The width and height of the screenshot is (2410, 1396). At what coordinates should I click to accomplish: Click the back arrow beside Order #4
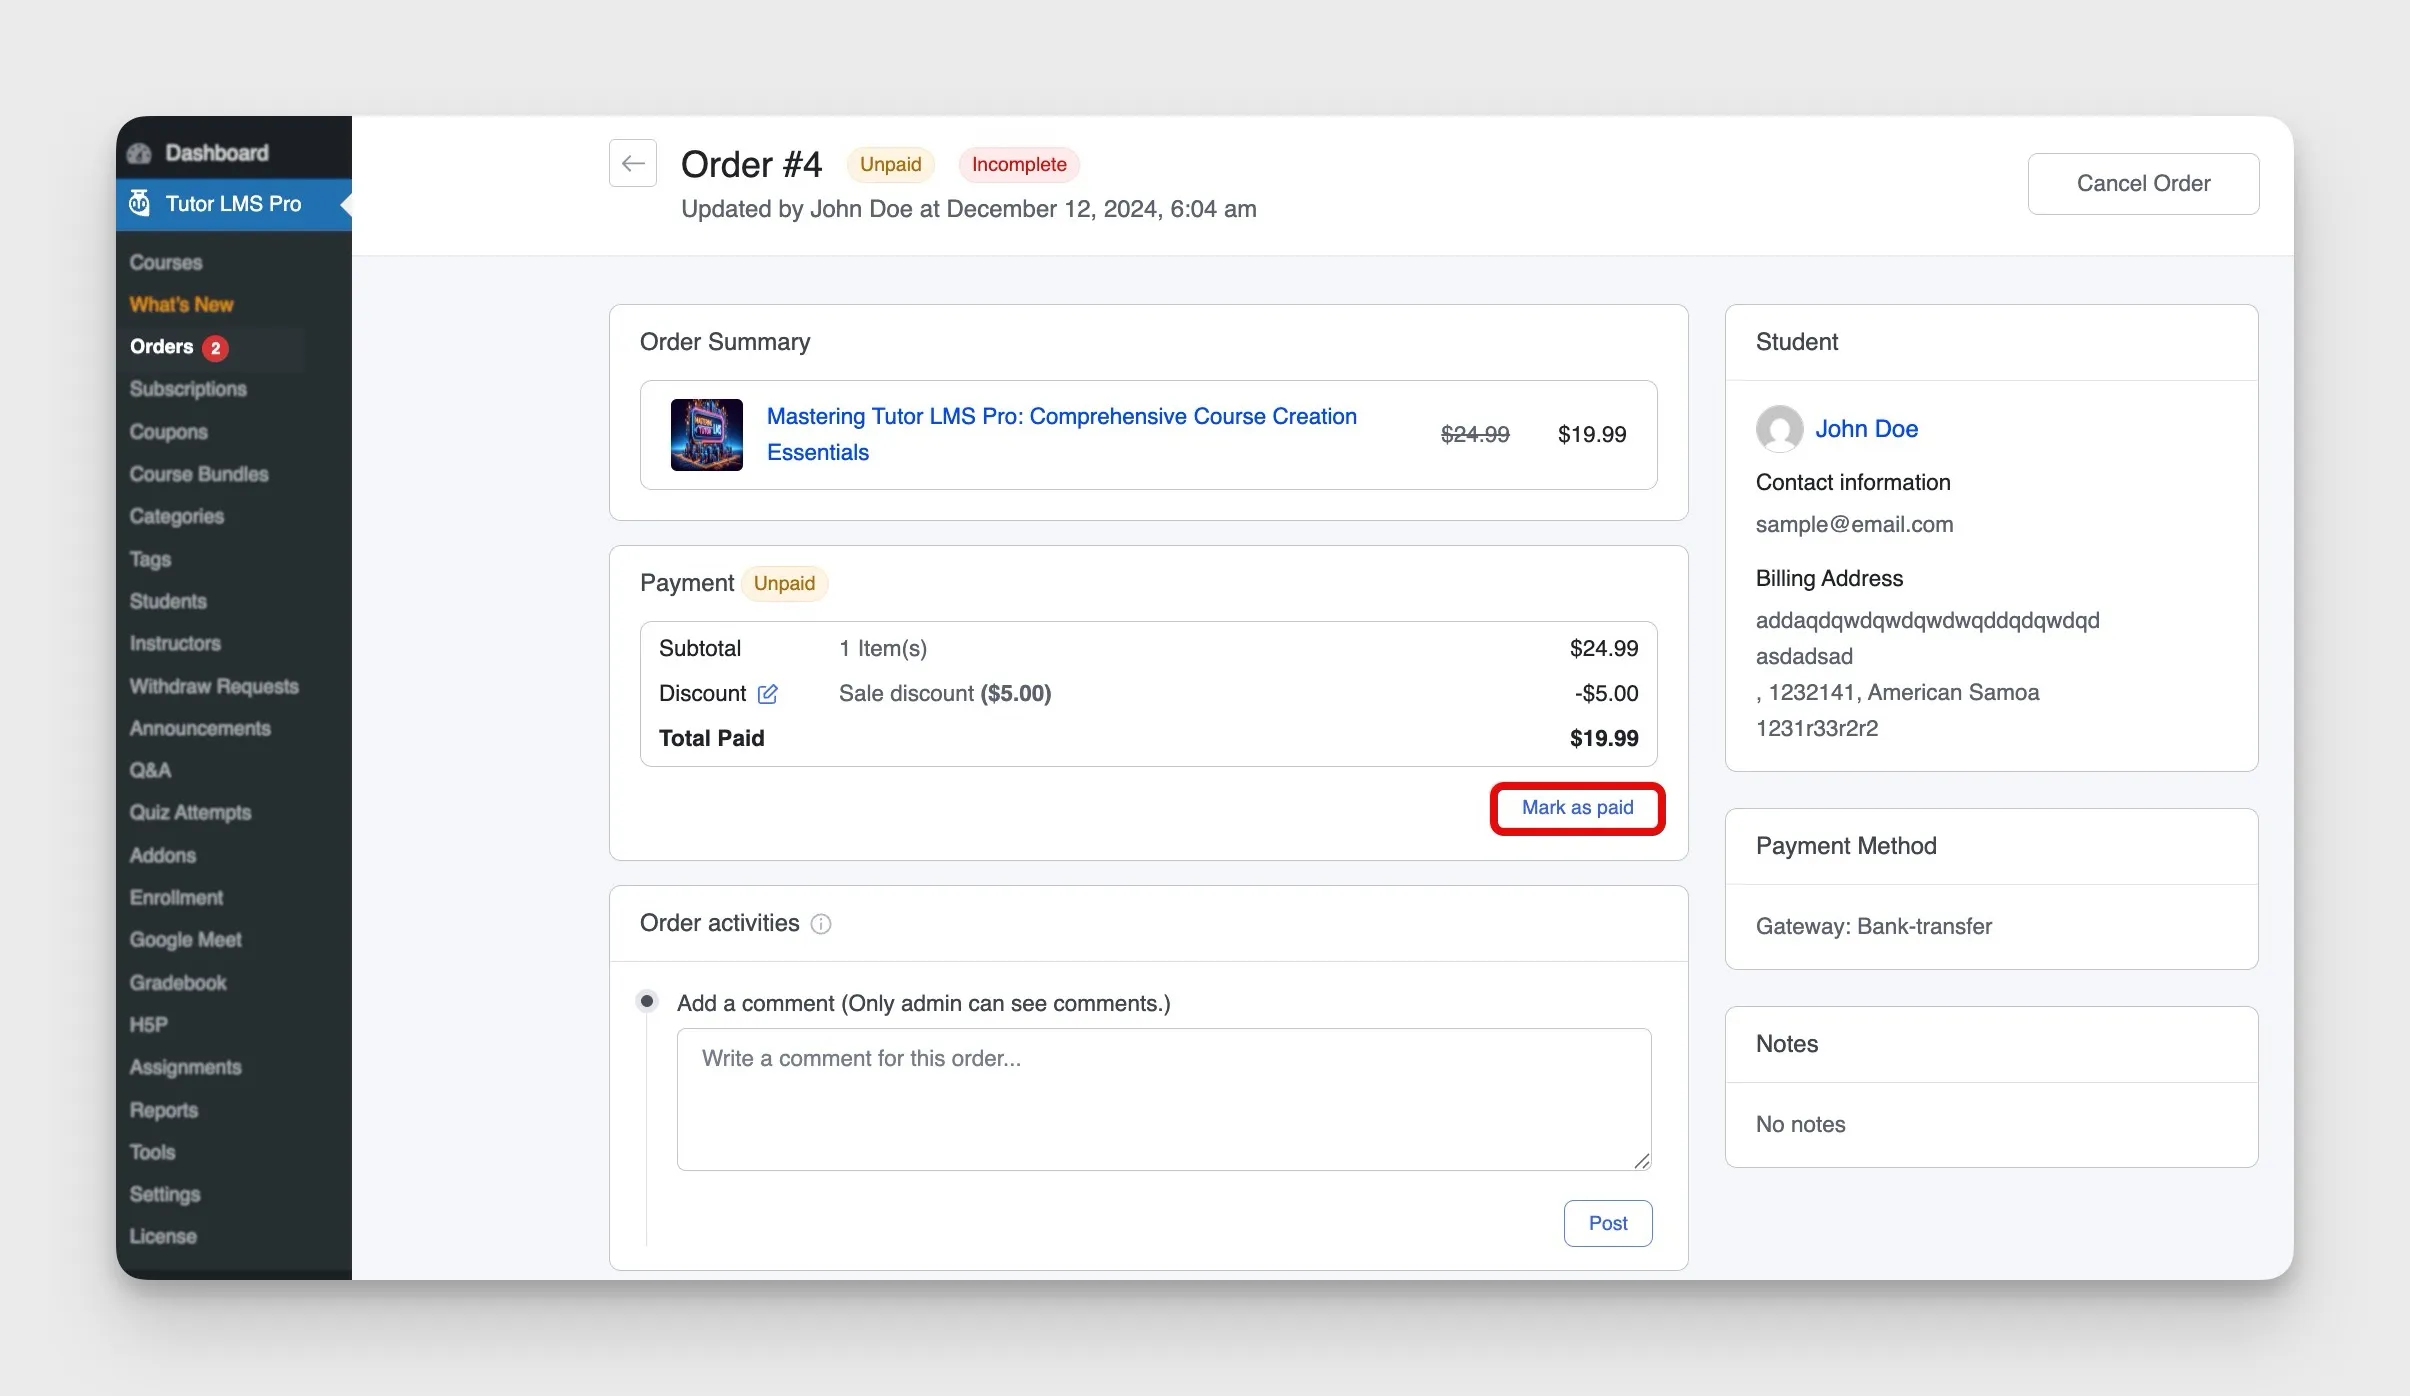click(632, 163)
